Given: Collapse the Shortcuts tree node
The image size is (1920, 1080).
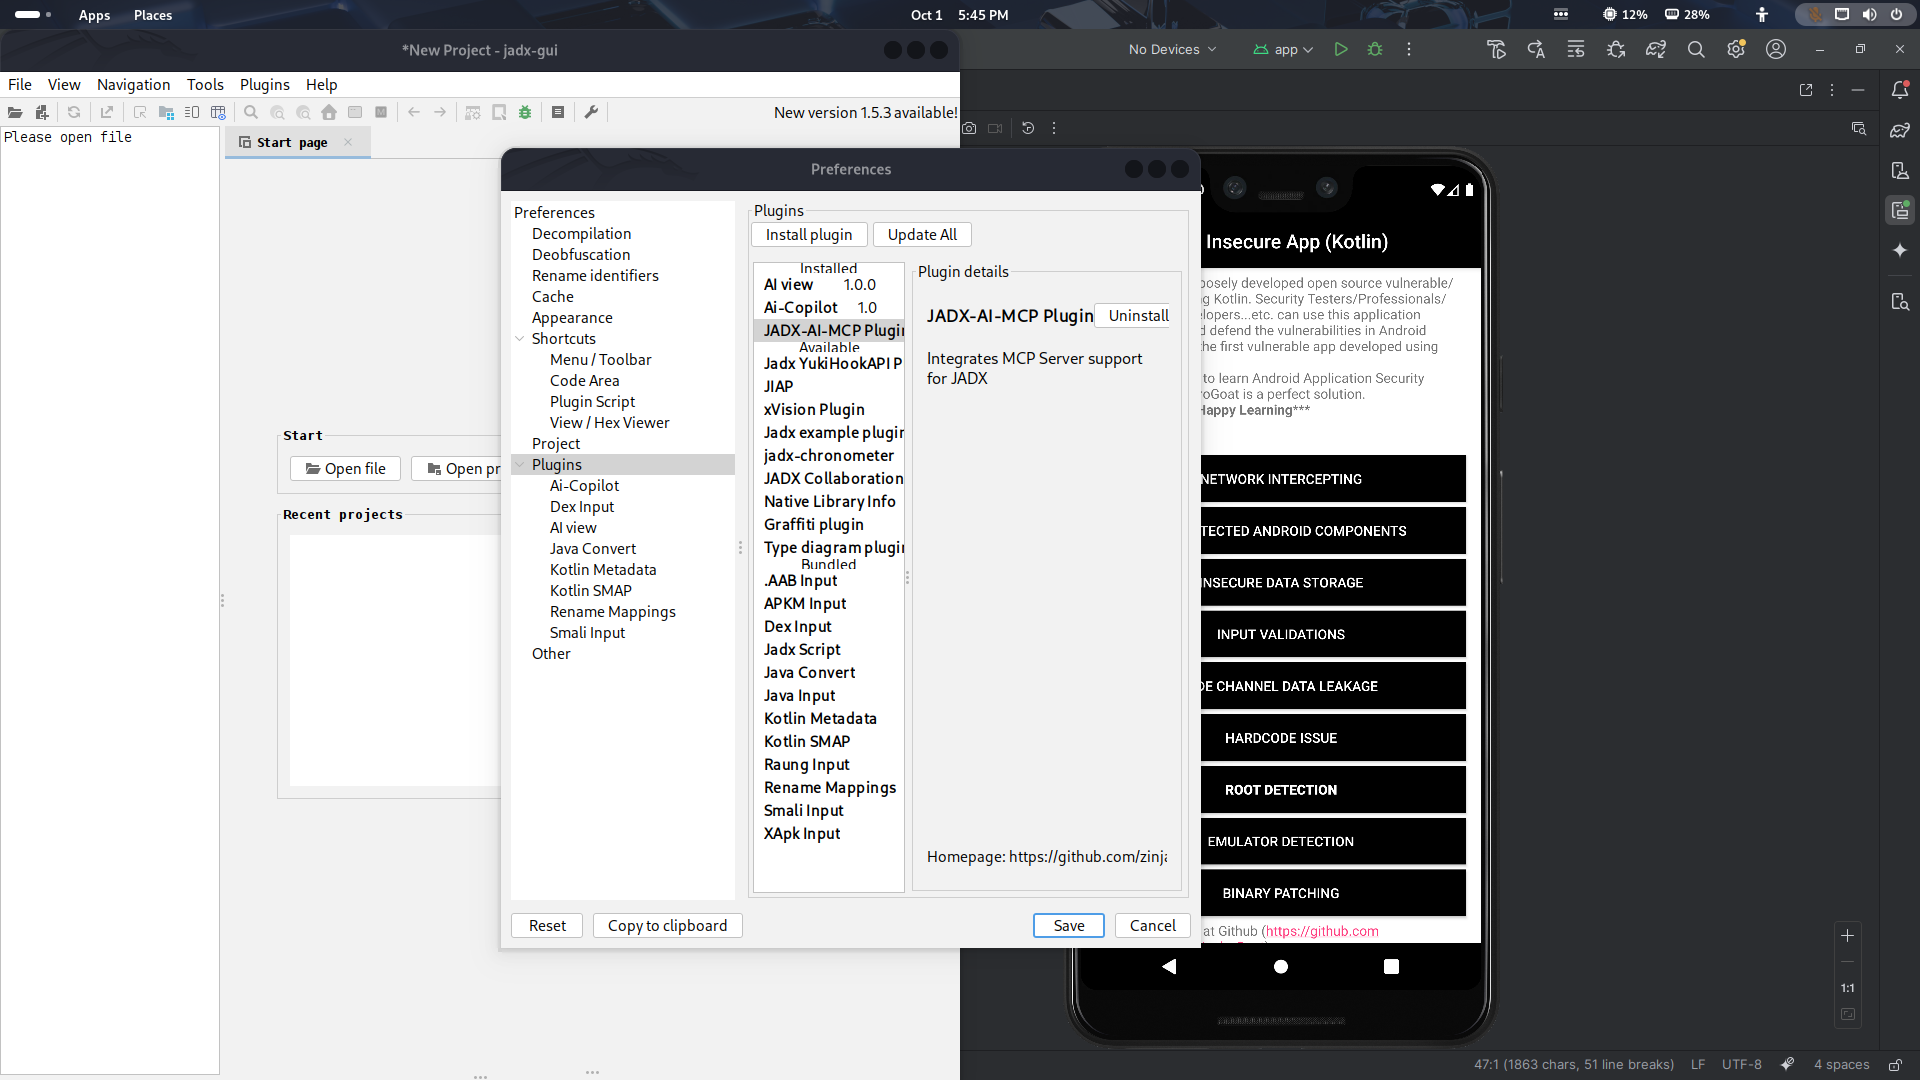Looking at the screenshot, I should 520,339.
